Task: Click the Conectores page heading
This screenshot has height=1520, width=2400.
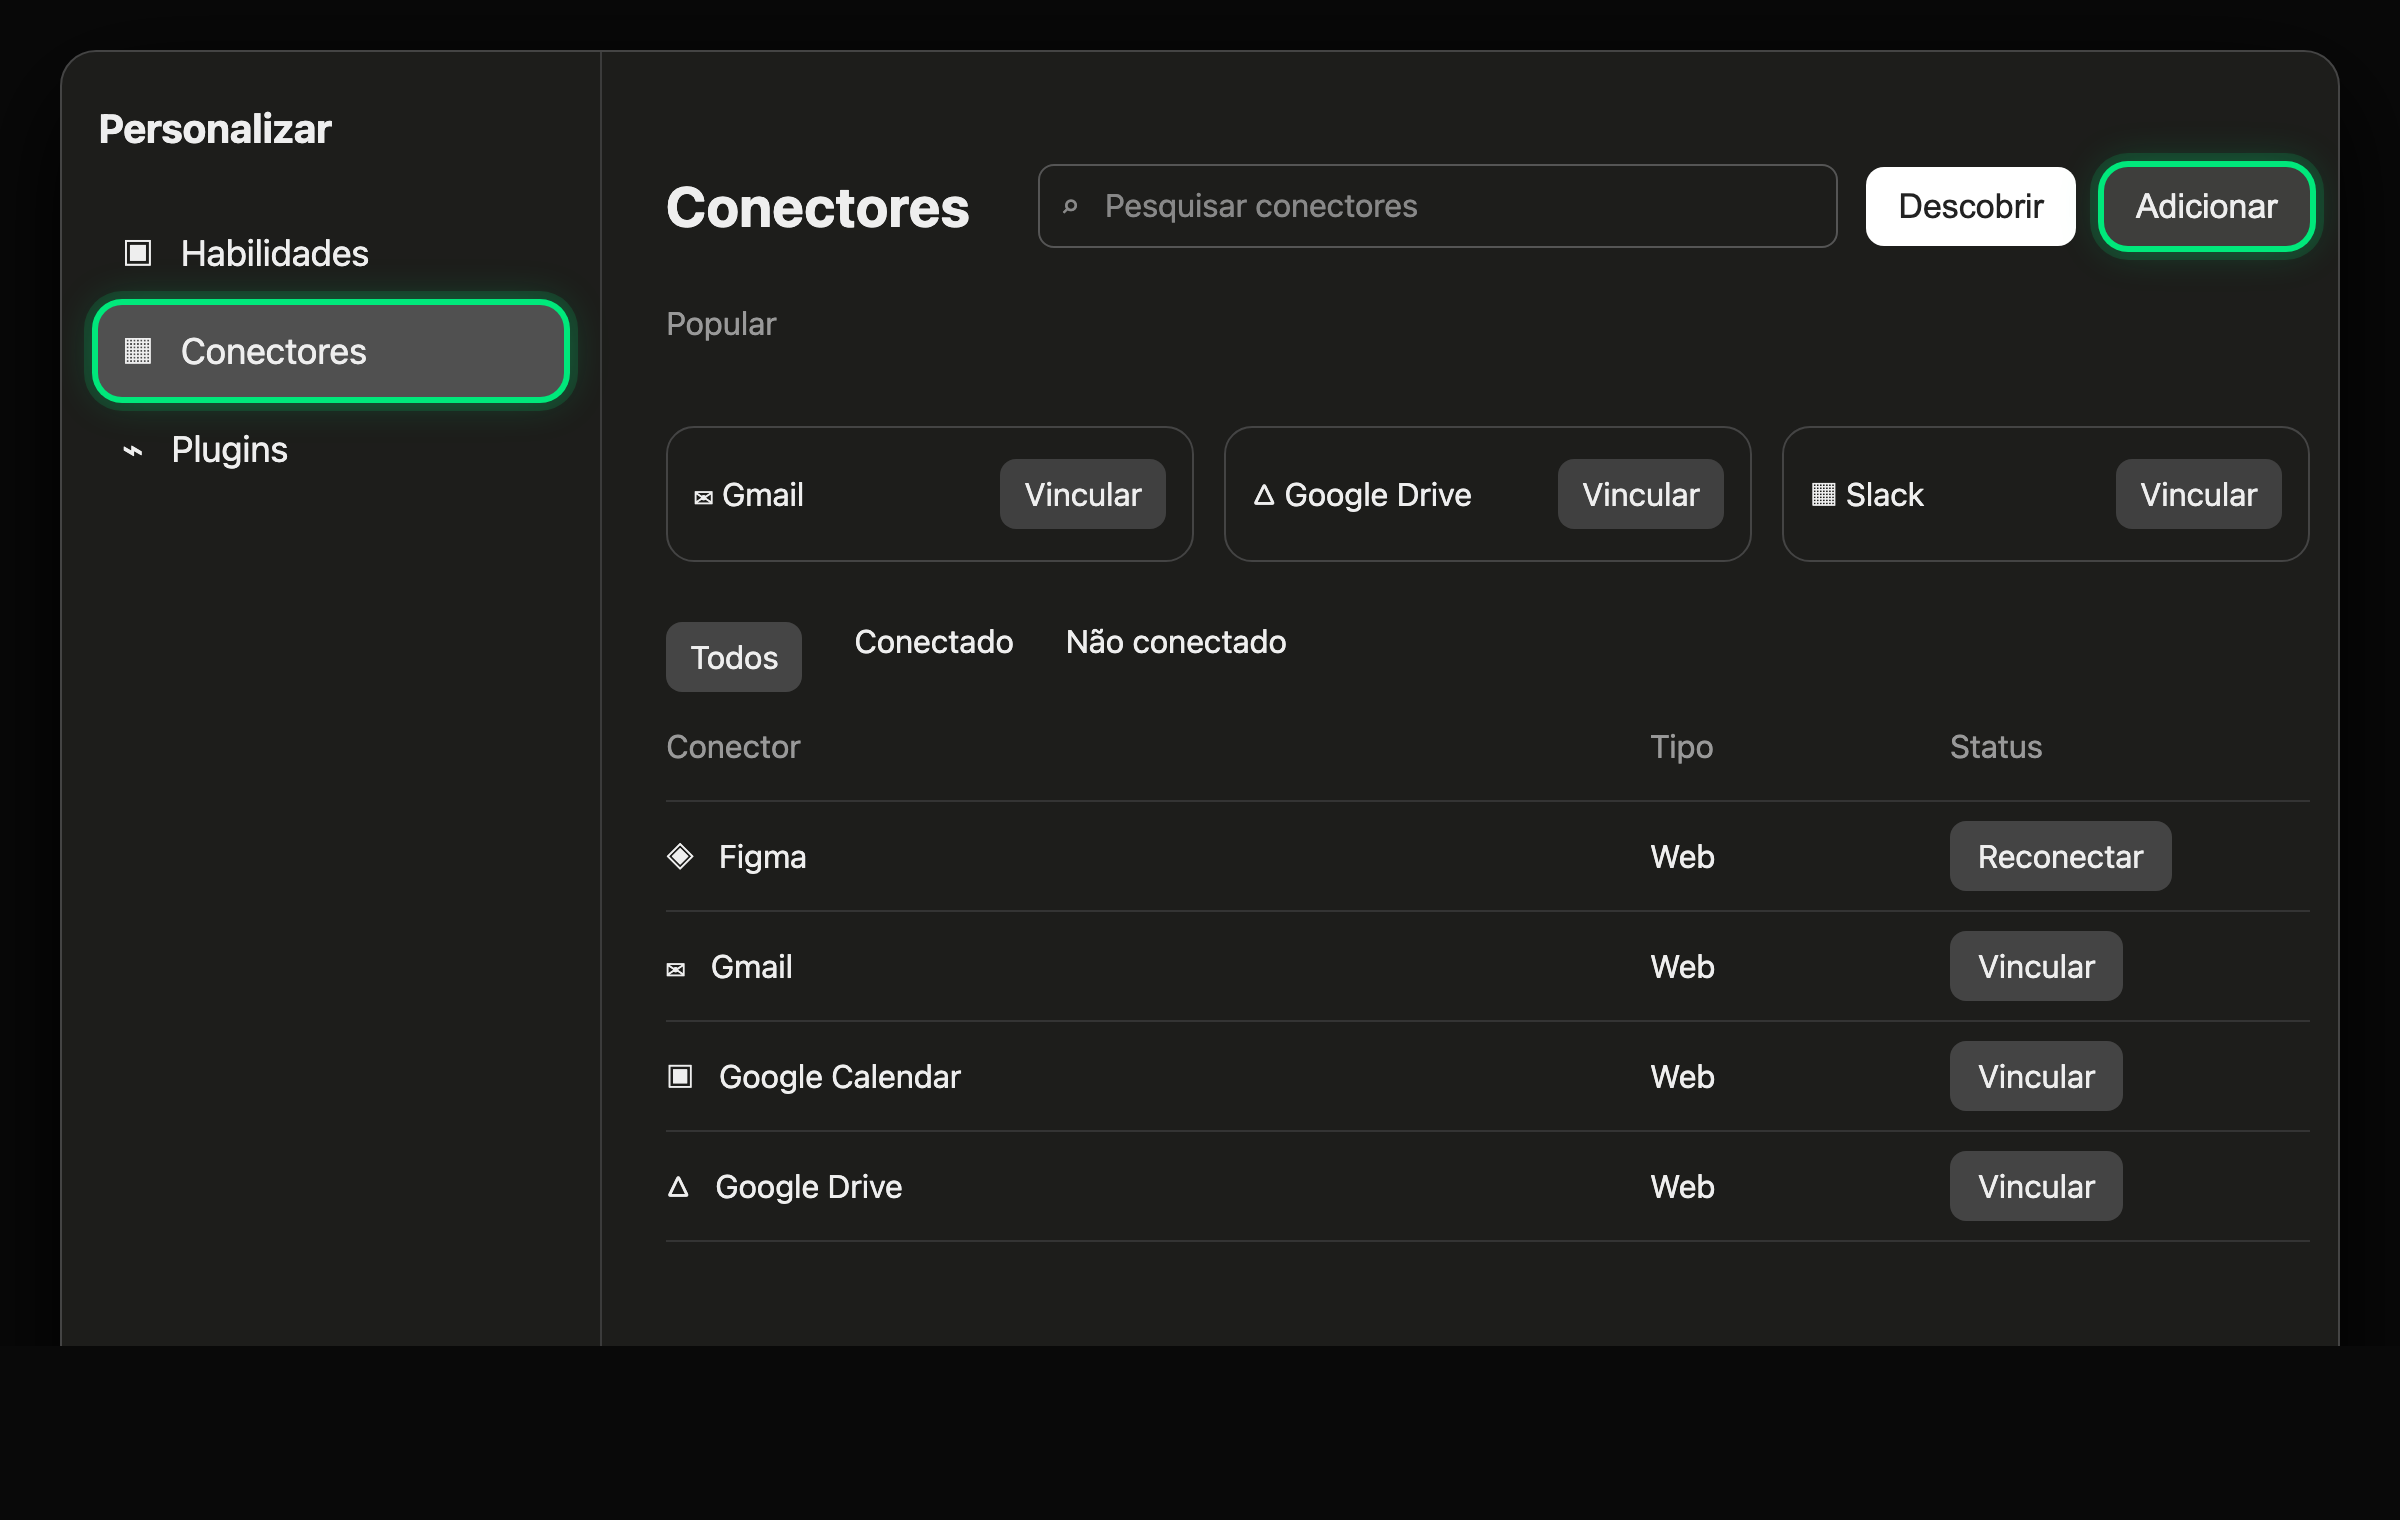Action: point(818,207)
